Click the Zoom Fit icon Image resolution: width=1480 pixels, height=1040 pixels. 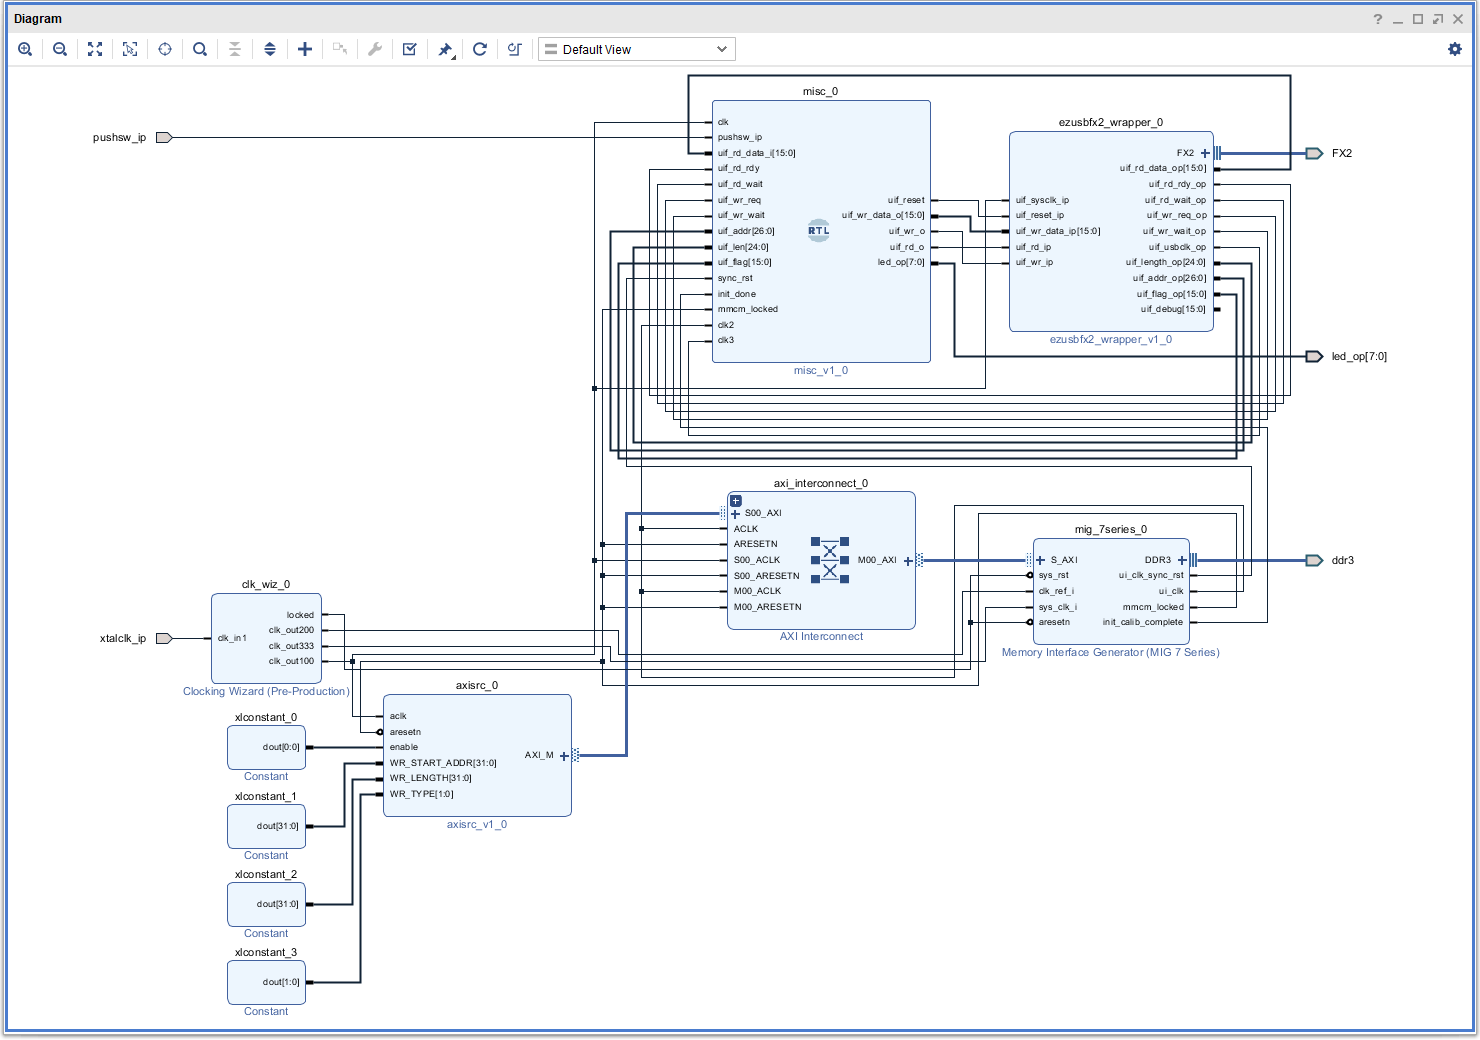coord(95,49)
